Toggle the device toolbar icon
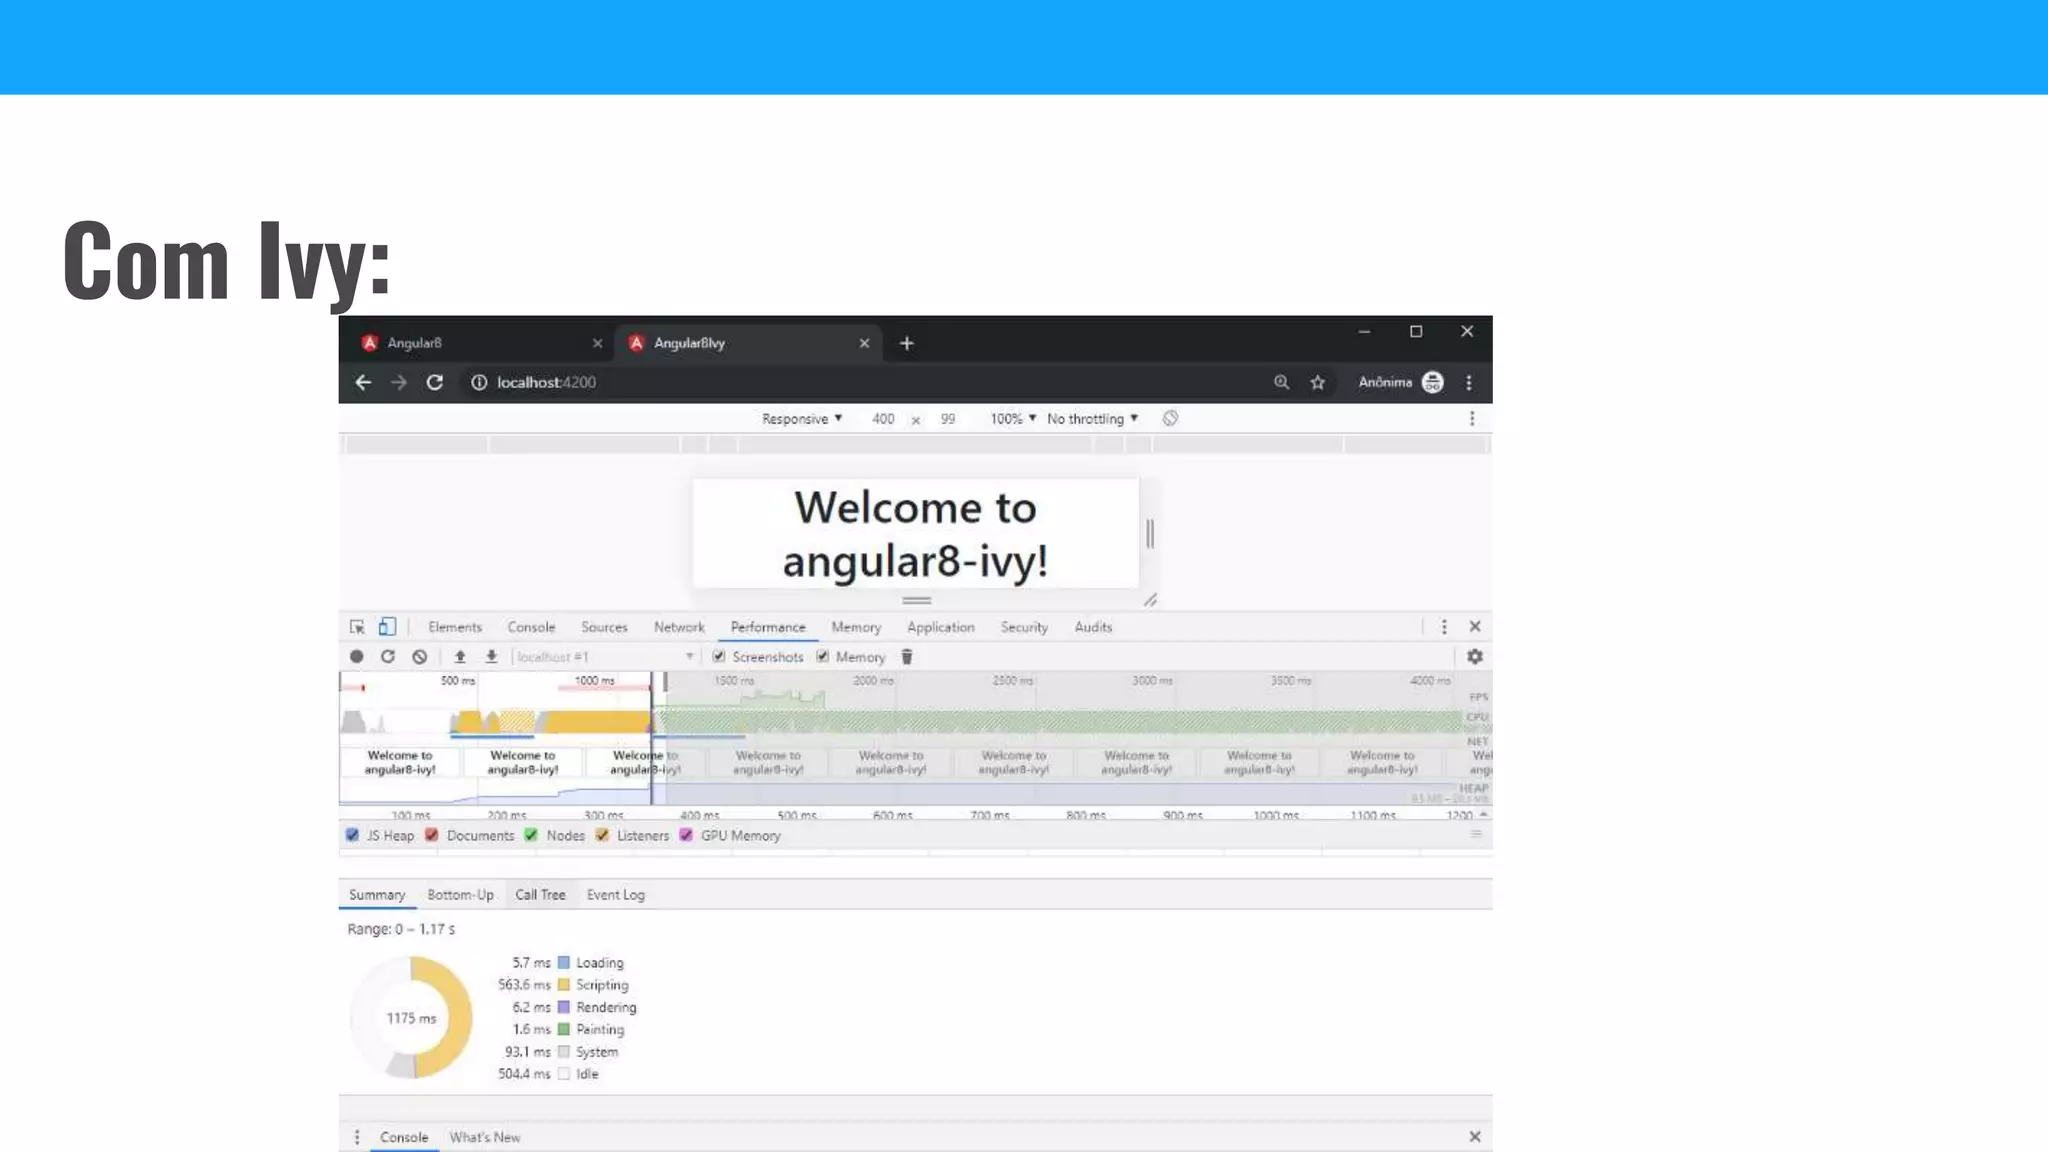This screenshot has height=1152, width=2048. coord(387,627)
